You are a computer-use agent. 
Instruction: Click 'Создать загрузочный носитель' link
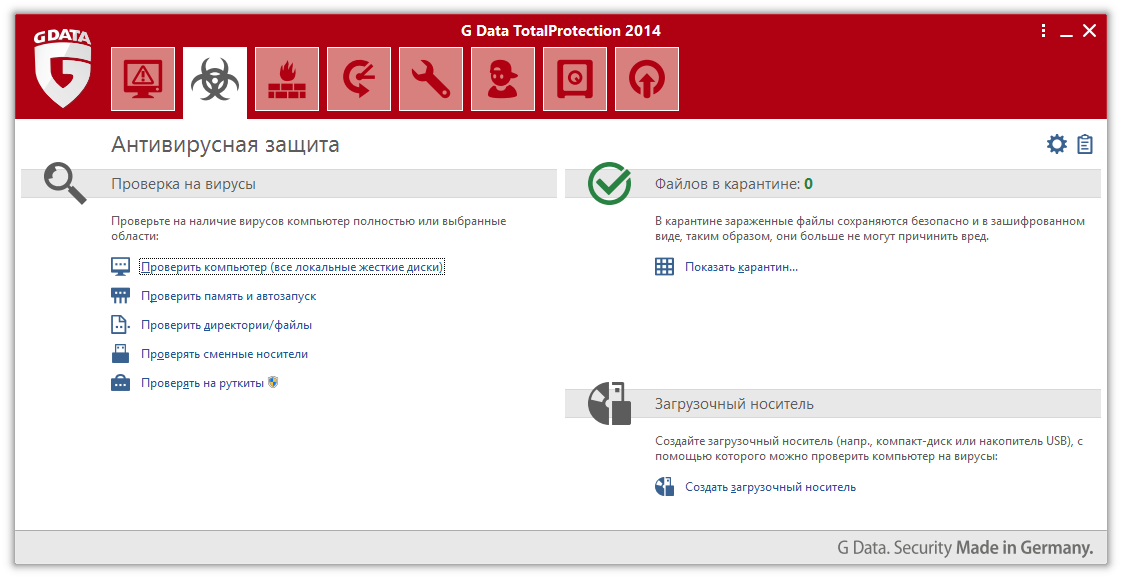770,487
